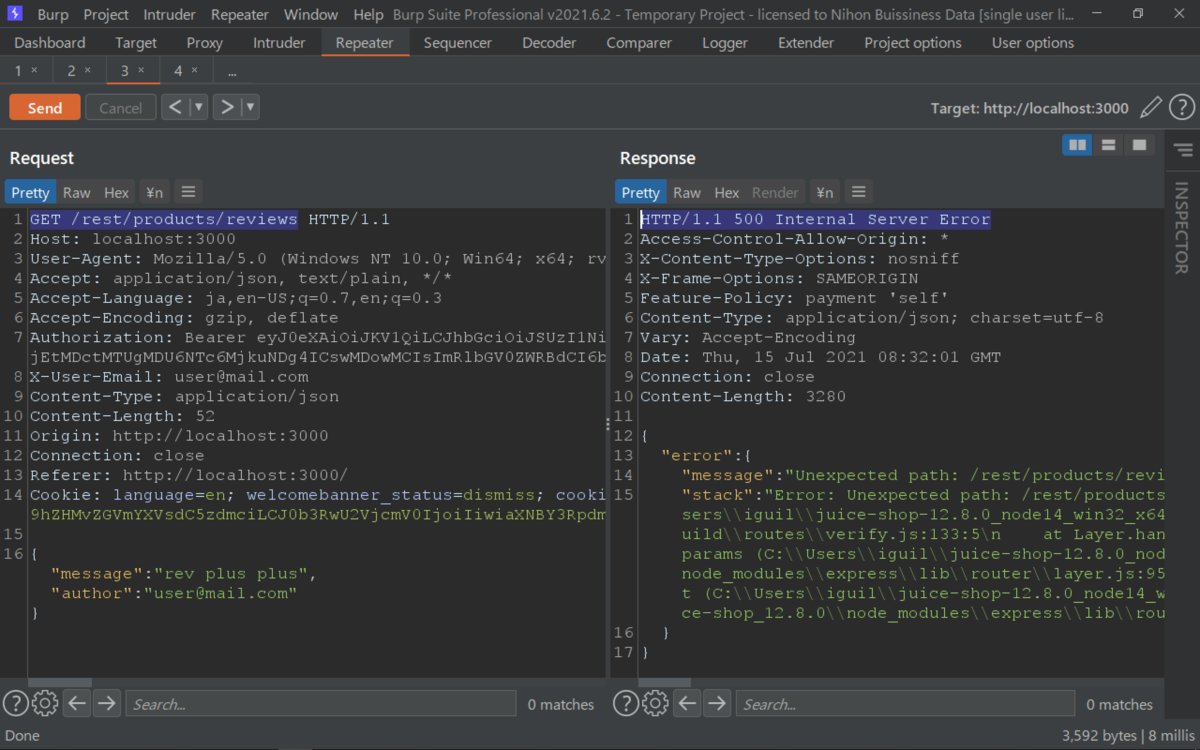Open Request panel hamburger options menu

[x=188, y=192]
